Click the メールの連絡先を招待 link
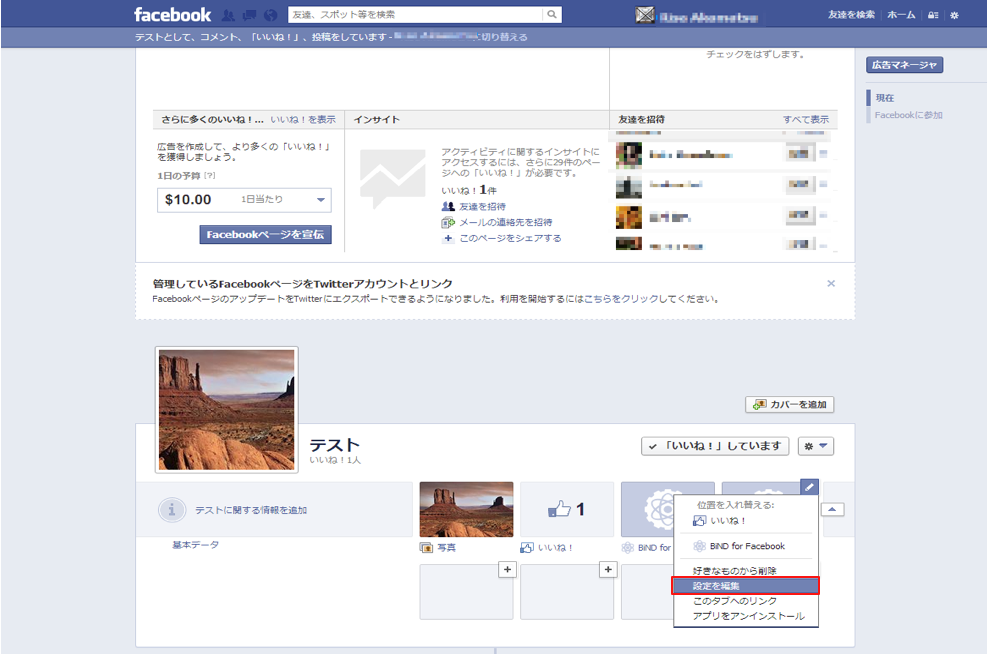 point(505,222)
